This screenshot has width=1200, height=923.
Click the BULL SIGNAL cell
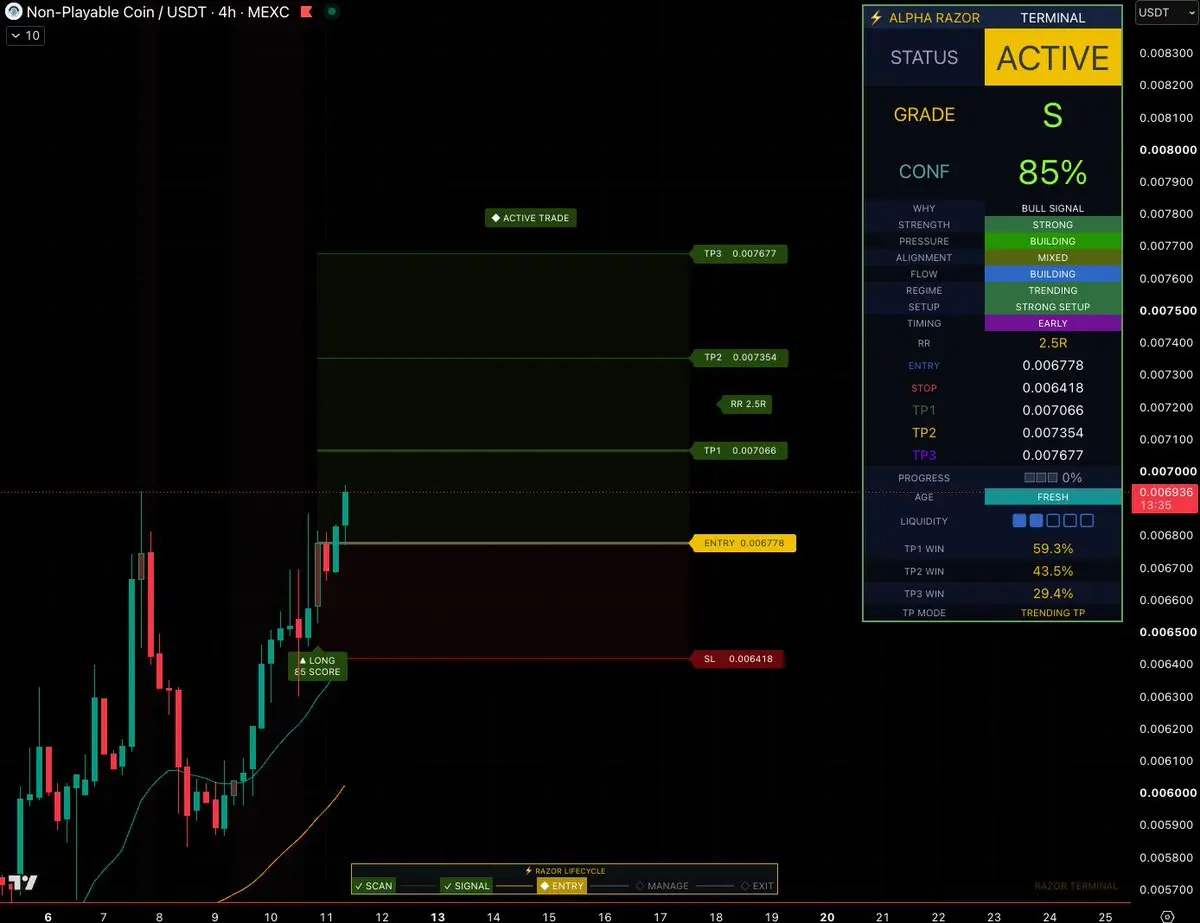point(1053,209)
